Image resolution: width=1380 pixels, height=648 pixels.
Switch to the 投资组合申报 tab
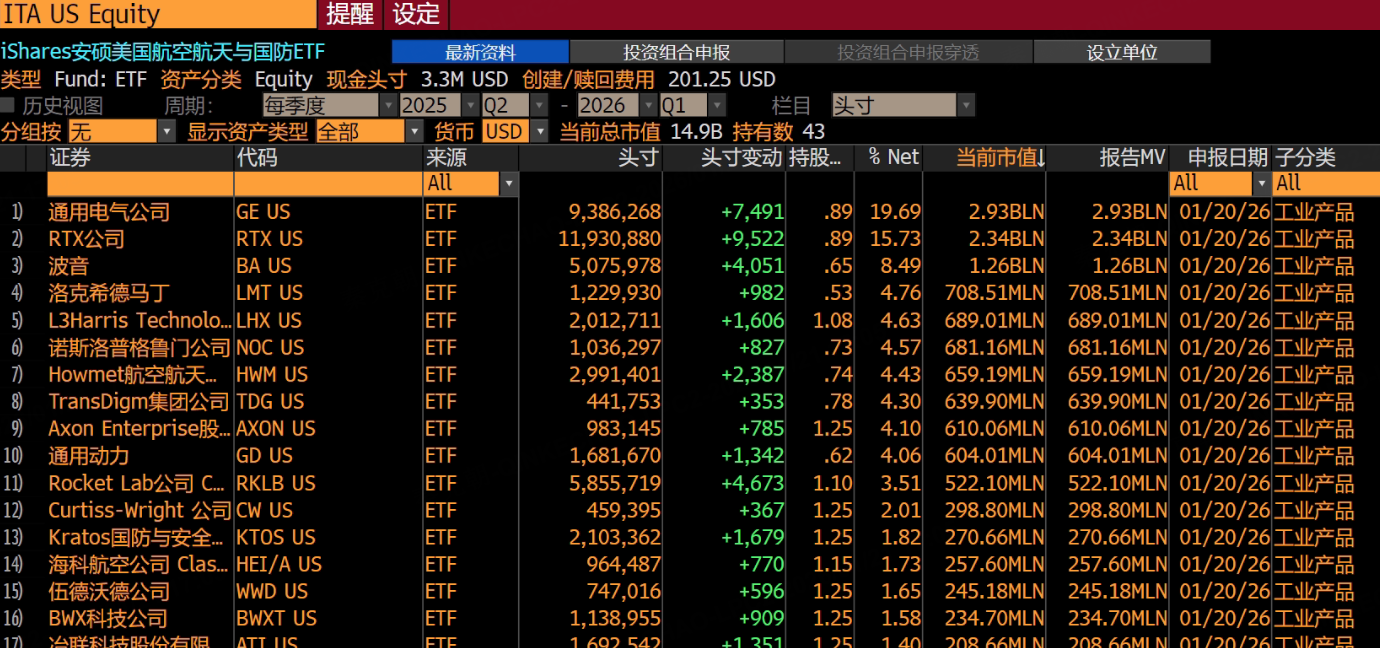677,52
